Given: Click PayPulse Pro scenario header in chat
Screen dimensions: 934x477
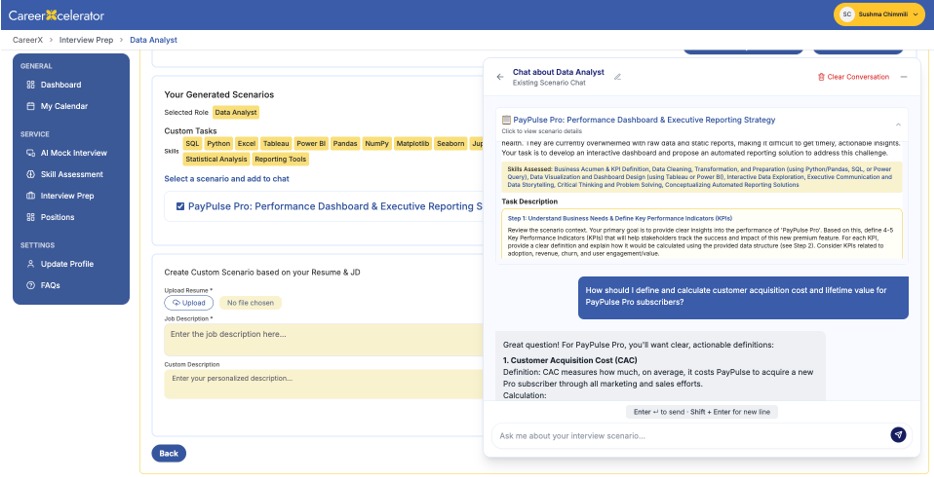Looking at the screenshot, I should pyautogui.click(x=702, y=124).
